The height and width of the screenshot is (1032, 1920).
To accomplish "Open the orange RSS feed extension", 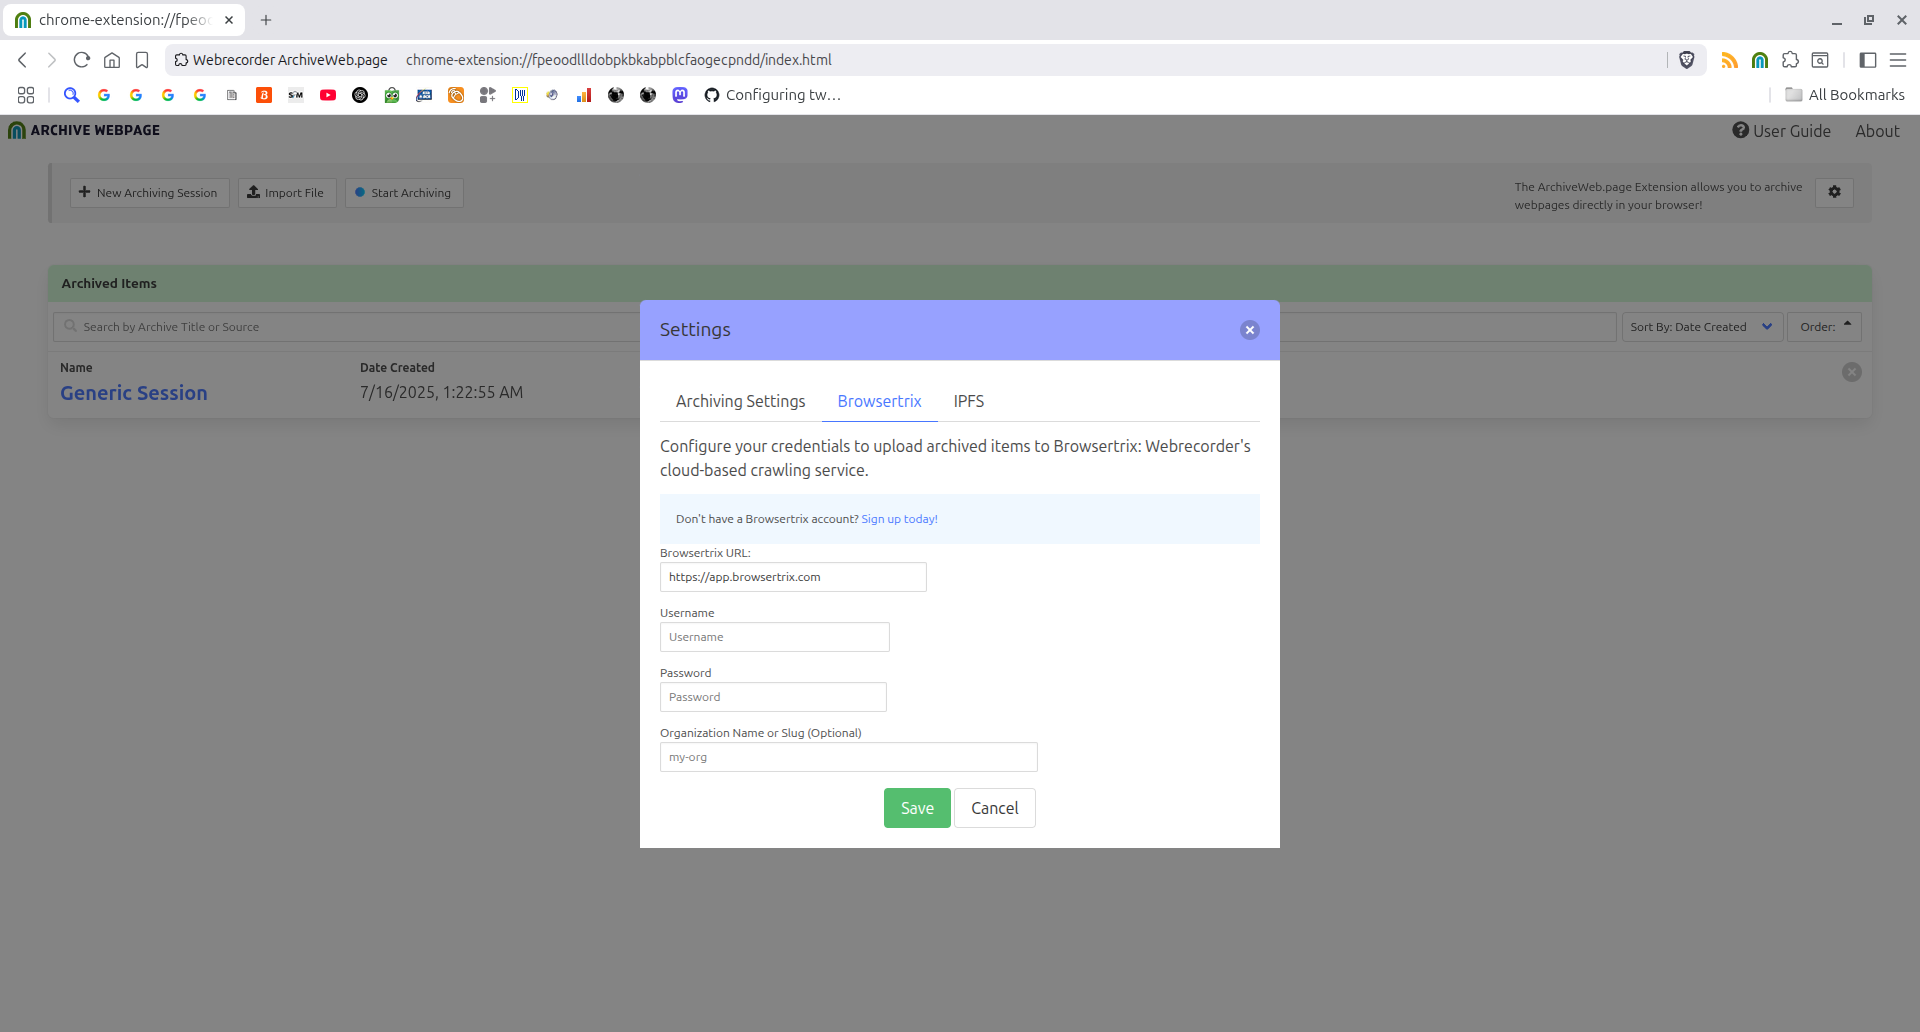I will (1729, 60).
